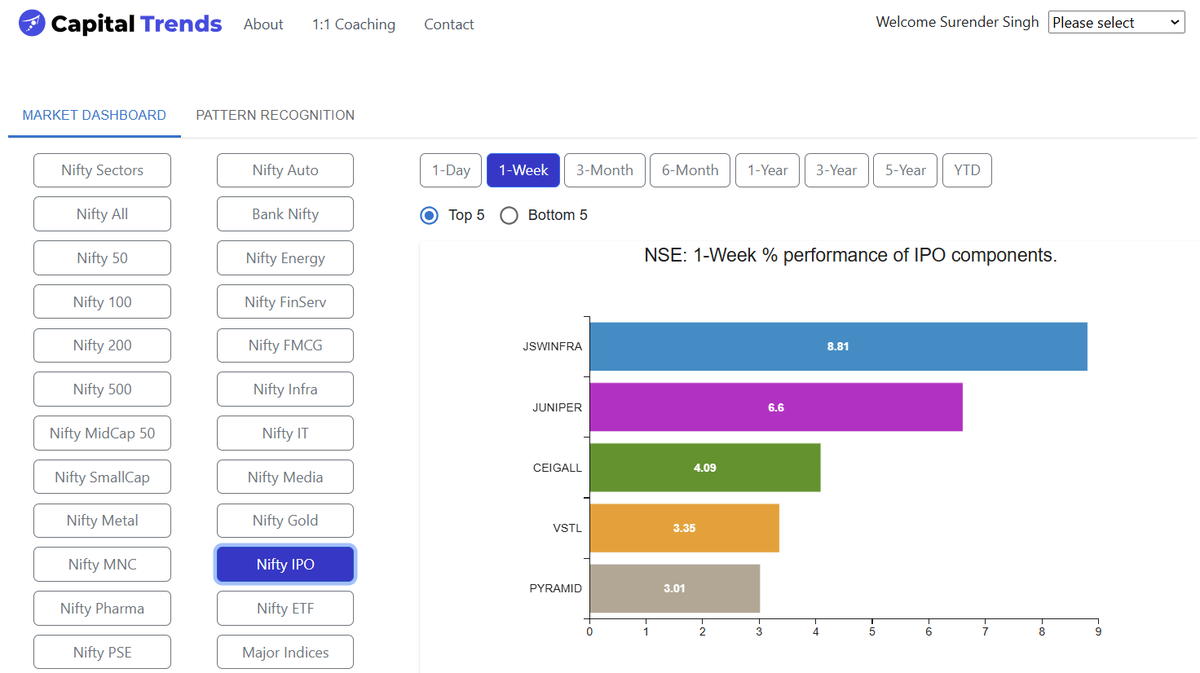Choose the 6-Month timeframe

tap(690, 170)
